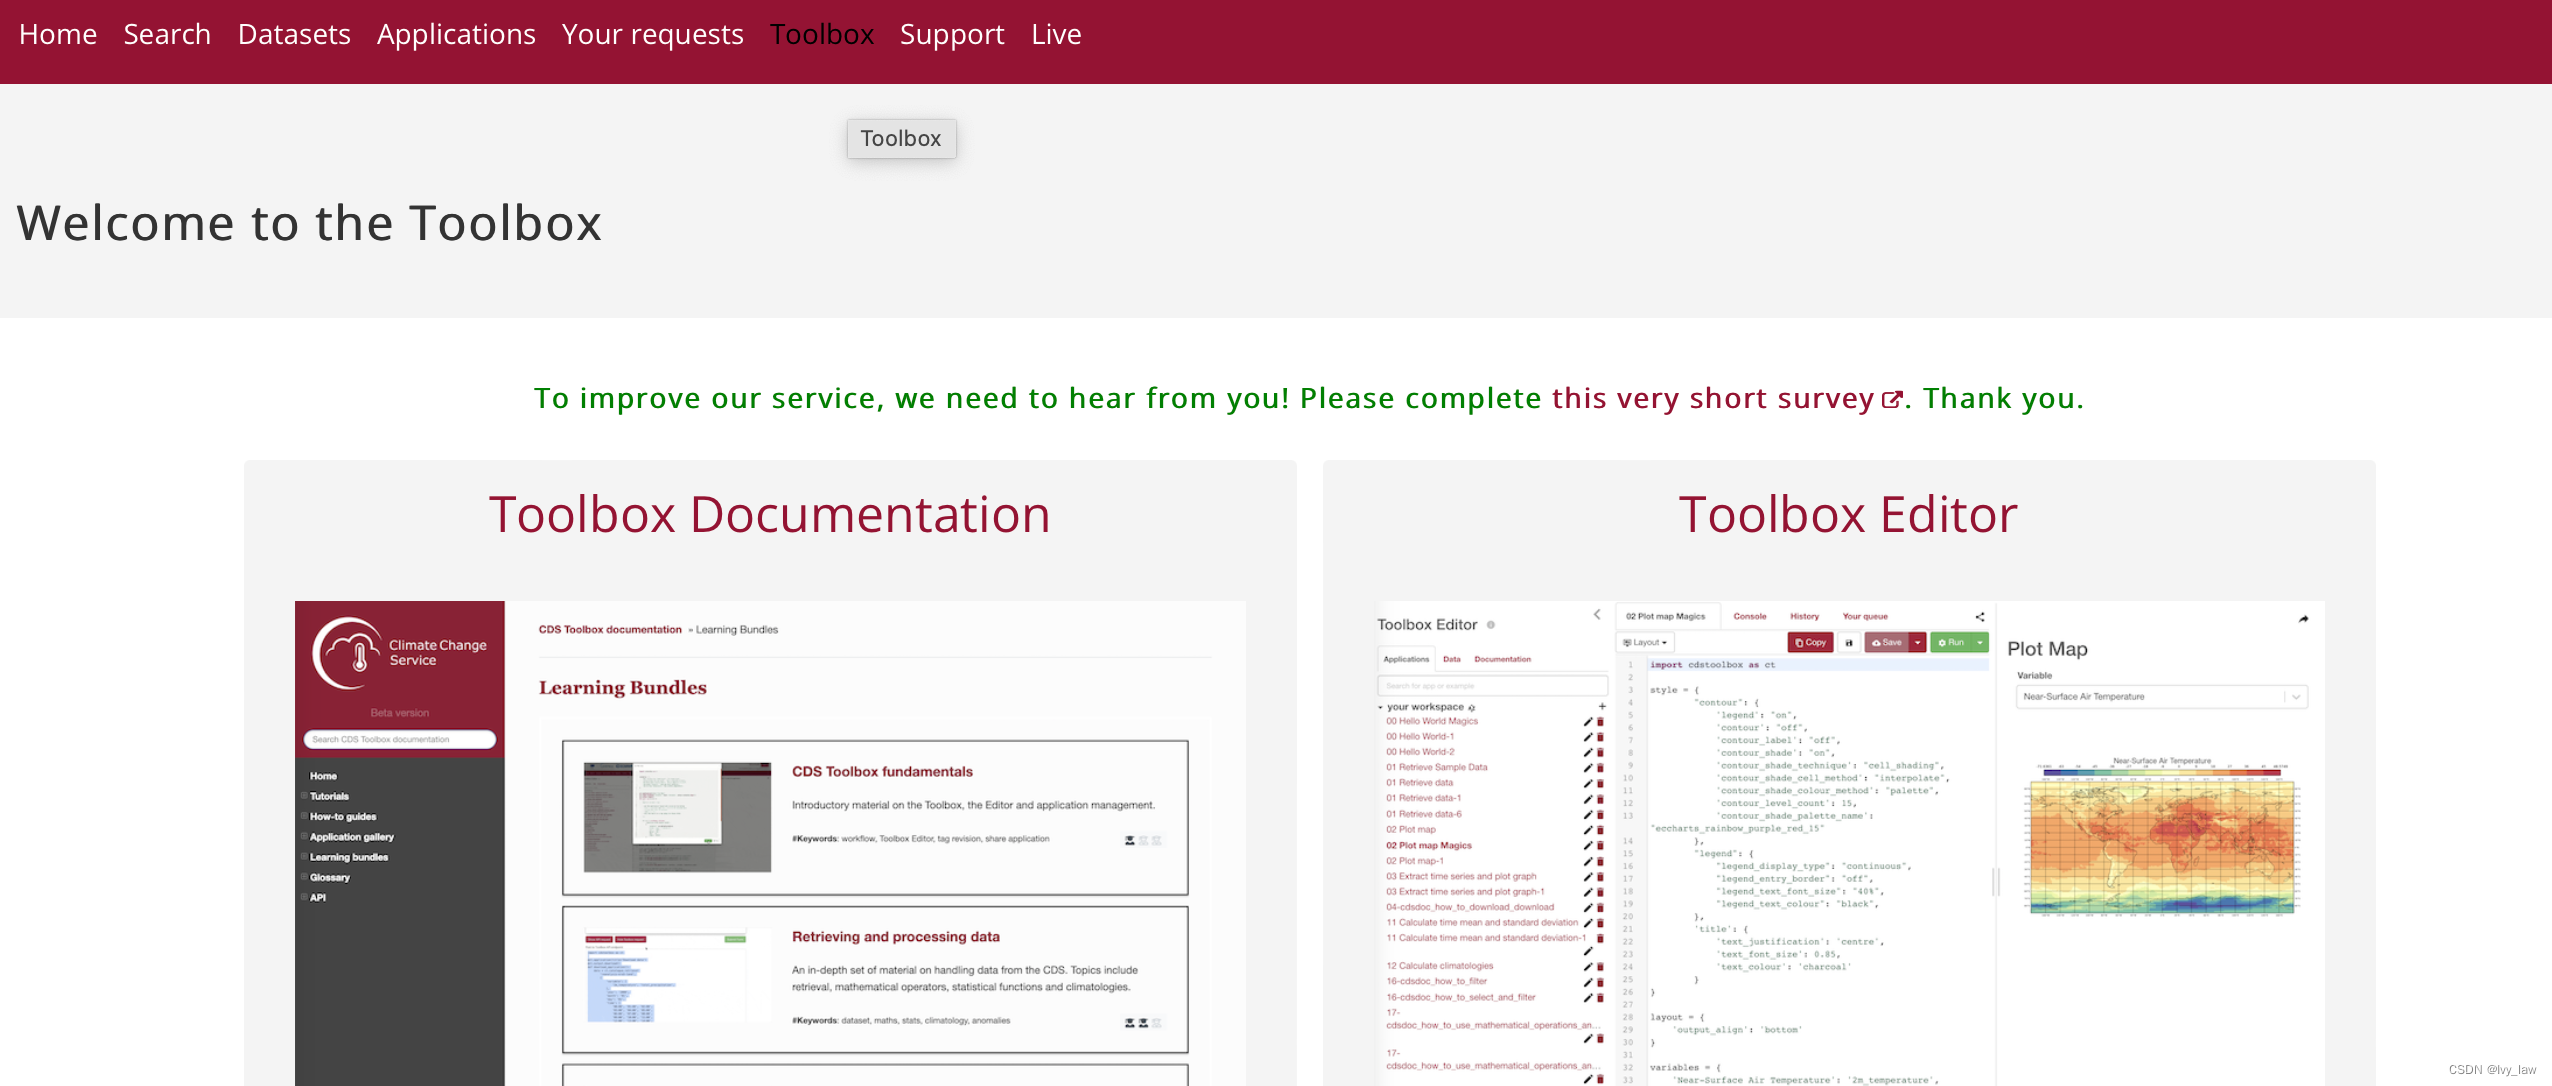The height and width of the screenshot is (1086, 2552).
Task: Select the Support navigation item
Action: coord(951,35)
